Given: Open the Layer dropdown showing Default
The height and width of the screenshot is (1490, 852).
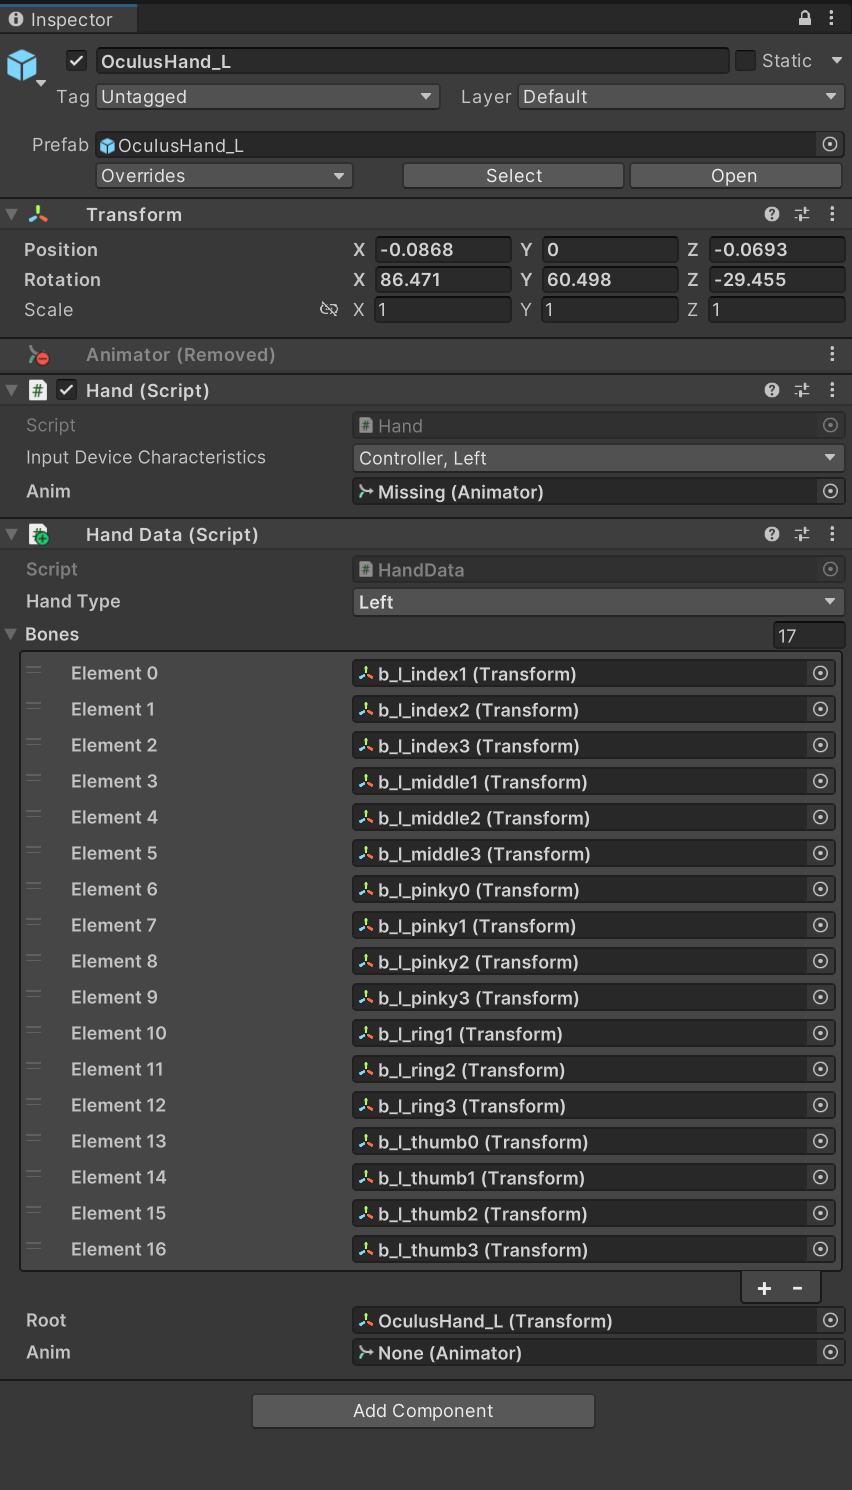Looking at the screenshot, I should pos(681,97).
